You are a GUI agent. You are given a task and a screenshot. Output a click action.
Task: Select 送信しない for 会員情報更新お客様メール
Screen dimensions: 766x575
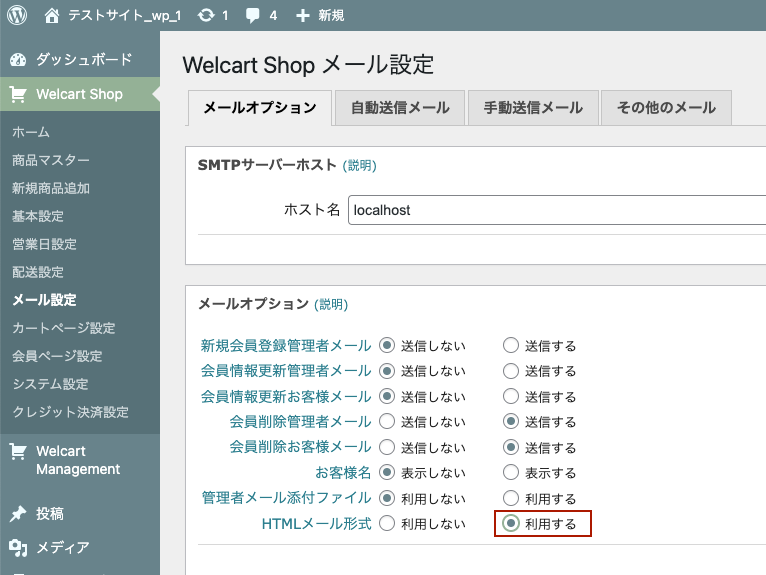pyautogui.click(x=387, y=396)
